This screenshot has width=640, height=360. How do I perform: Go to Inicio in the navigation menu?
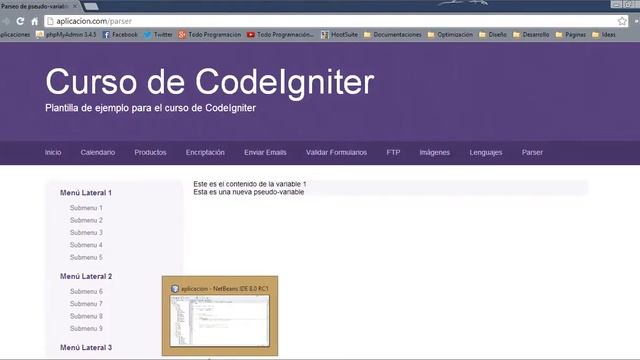pos(53,152)
